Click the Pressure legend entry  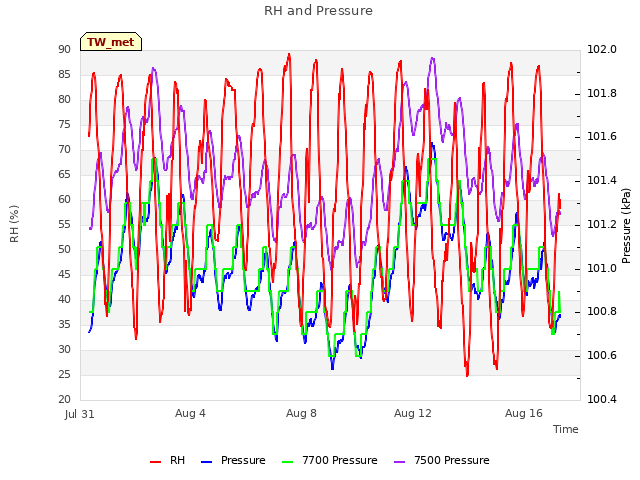click(233, 460)
